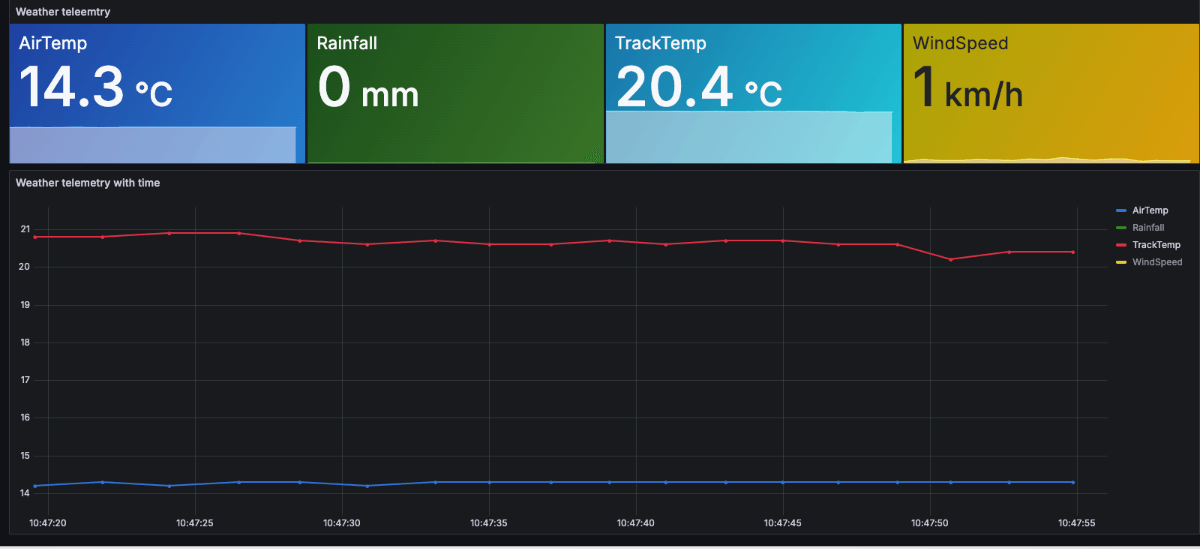This screenshot has height=549, width=1200.
Task: Click the 10:47:55 time axis label
Action: [1077, 522]
